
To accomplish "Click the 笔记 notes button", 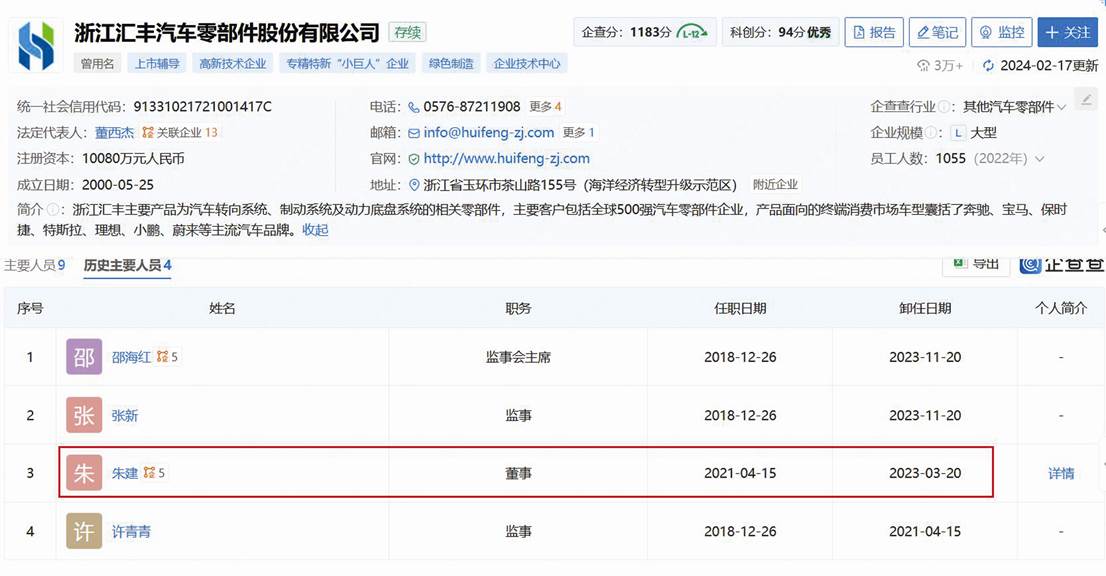I will (937, 32).
